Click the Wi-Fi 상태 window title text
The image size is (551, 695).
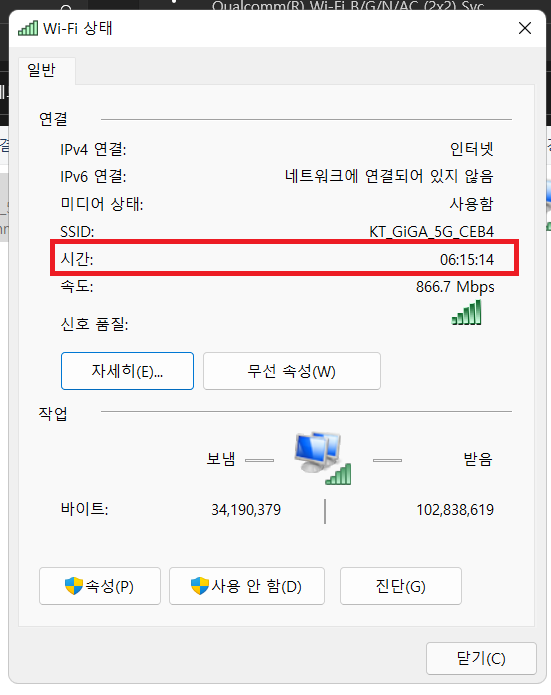point(78,28)
